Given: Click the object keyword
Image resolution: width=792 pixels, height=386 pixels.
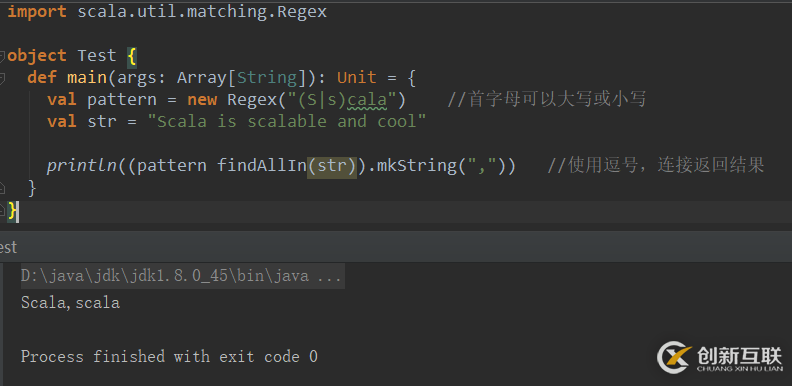Looking at the screenshot, I should (37, 56).
